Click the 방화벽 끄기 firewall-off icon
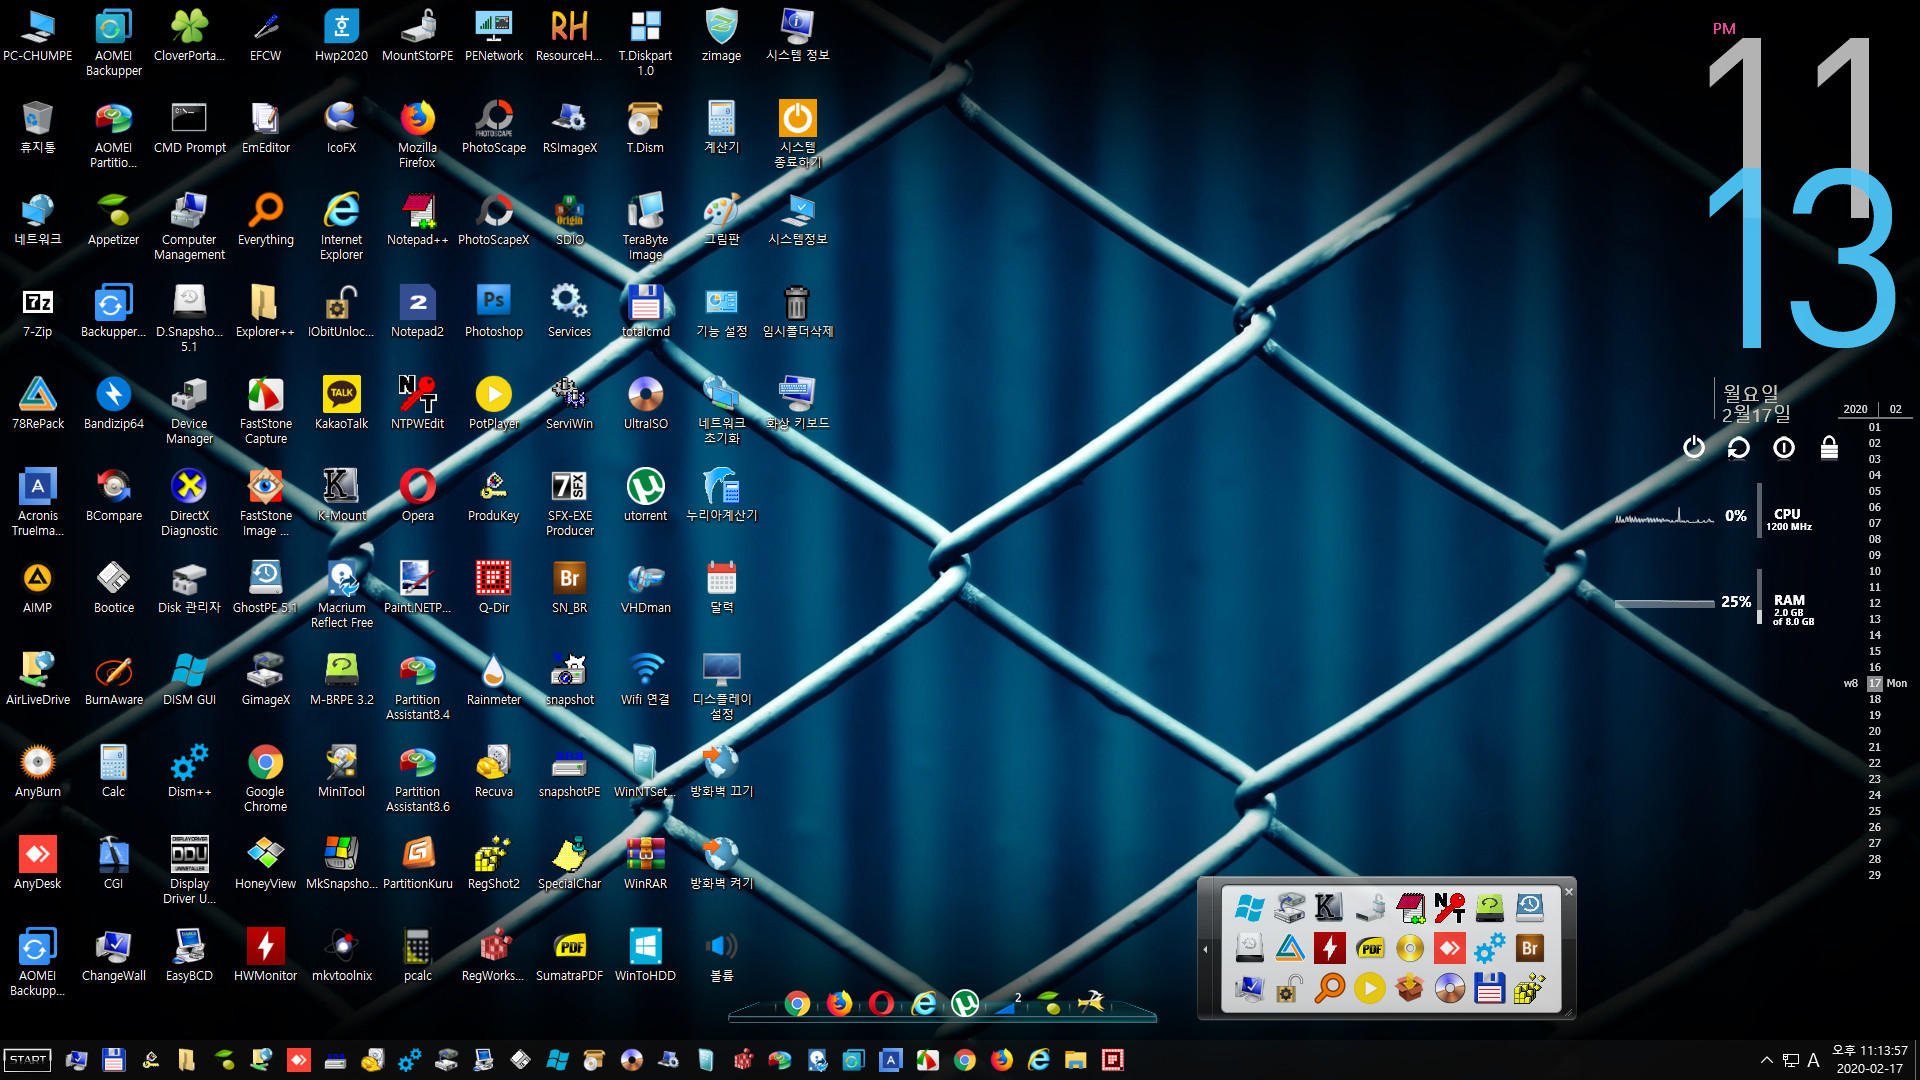1920x1080 pixels. click(721, 772)
